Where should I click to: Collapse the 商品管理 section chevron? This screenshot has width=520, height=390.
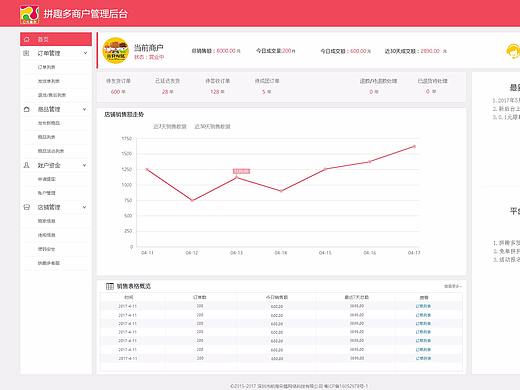(x=85, y=109)
